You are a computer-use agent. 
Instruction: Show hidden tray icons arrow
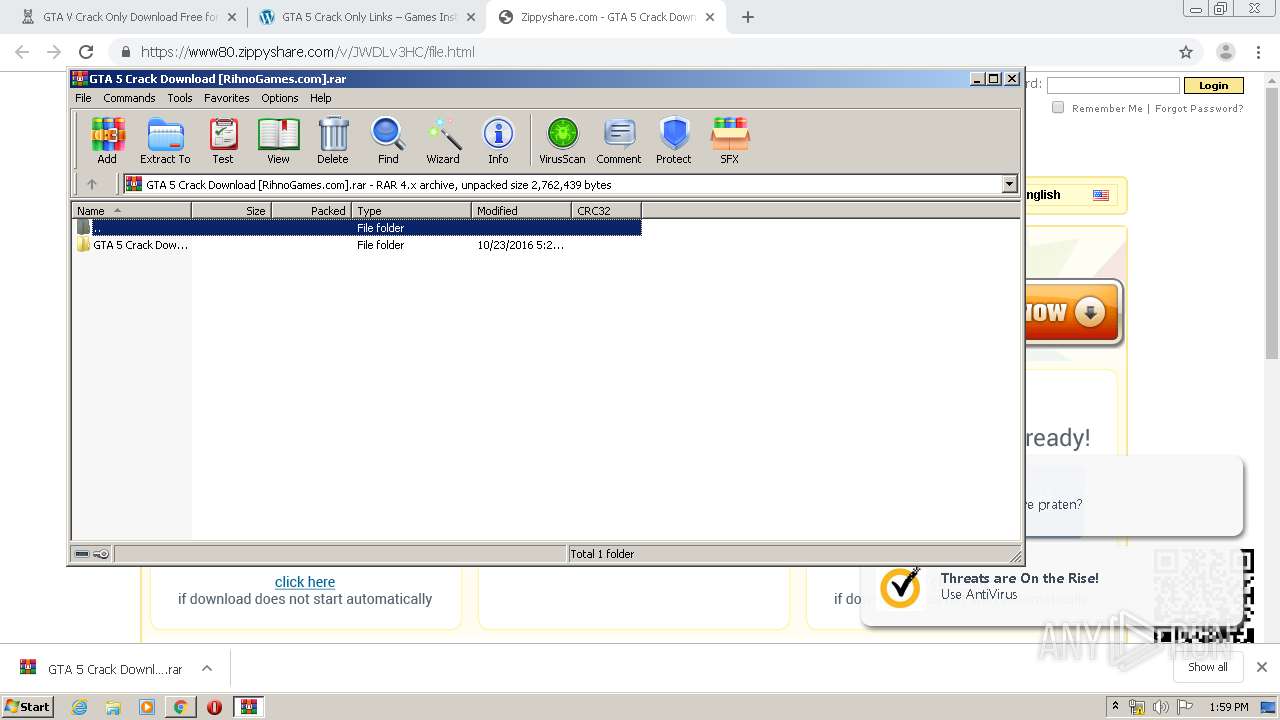1116,707
